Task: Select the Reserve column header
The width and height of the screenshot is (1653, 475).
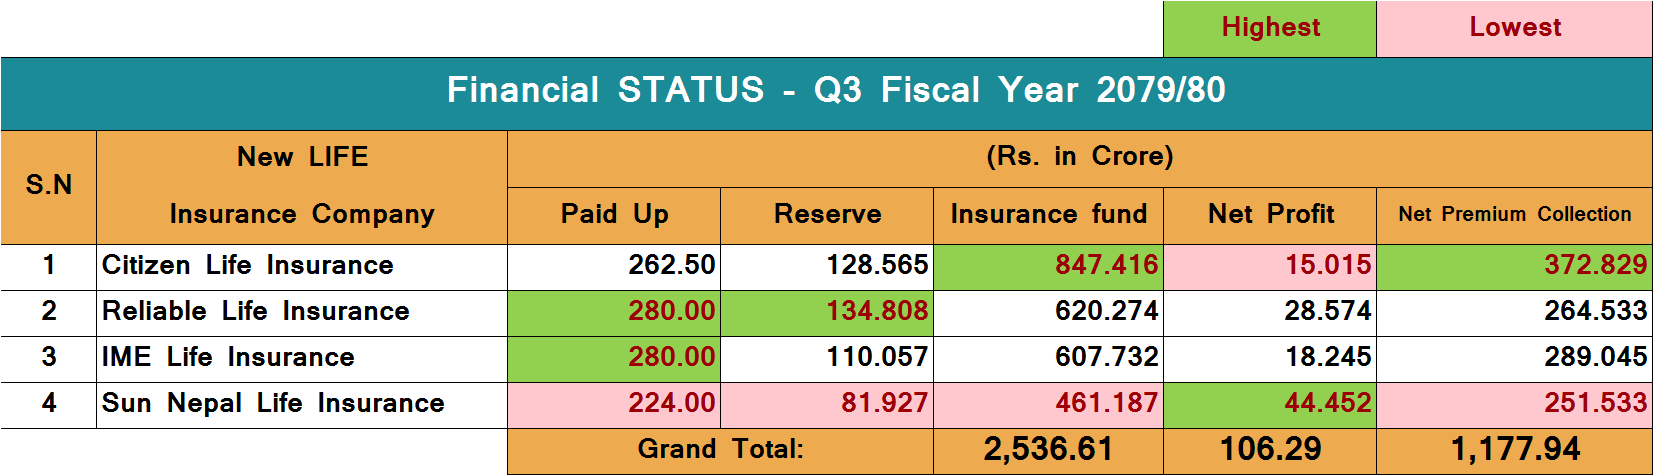Action: (827, 215)
